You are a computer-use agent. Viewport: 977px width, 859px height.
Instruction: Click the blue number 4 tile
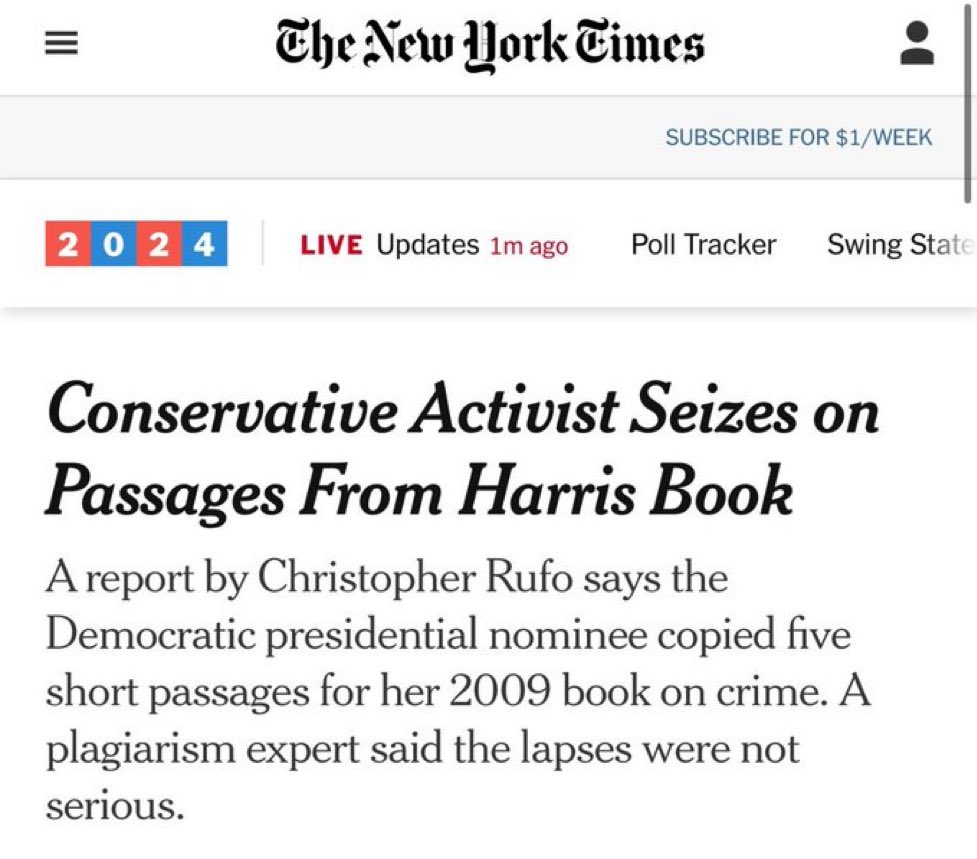204,244
